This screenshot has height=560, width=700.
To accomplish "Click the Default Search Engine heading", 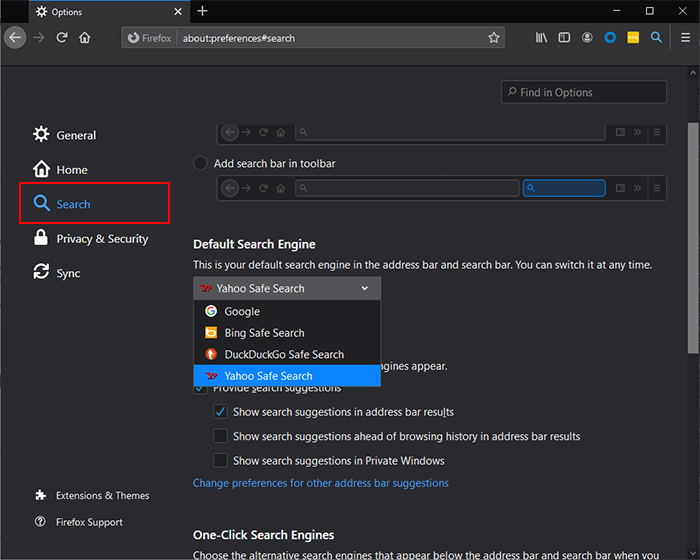I will click(x=254, y=244).
